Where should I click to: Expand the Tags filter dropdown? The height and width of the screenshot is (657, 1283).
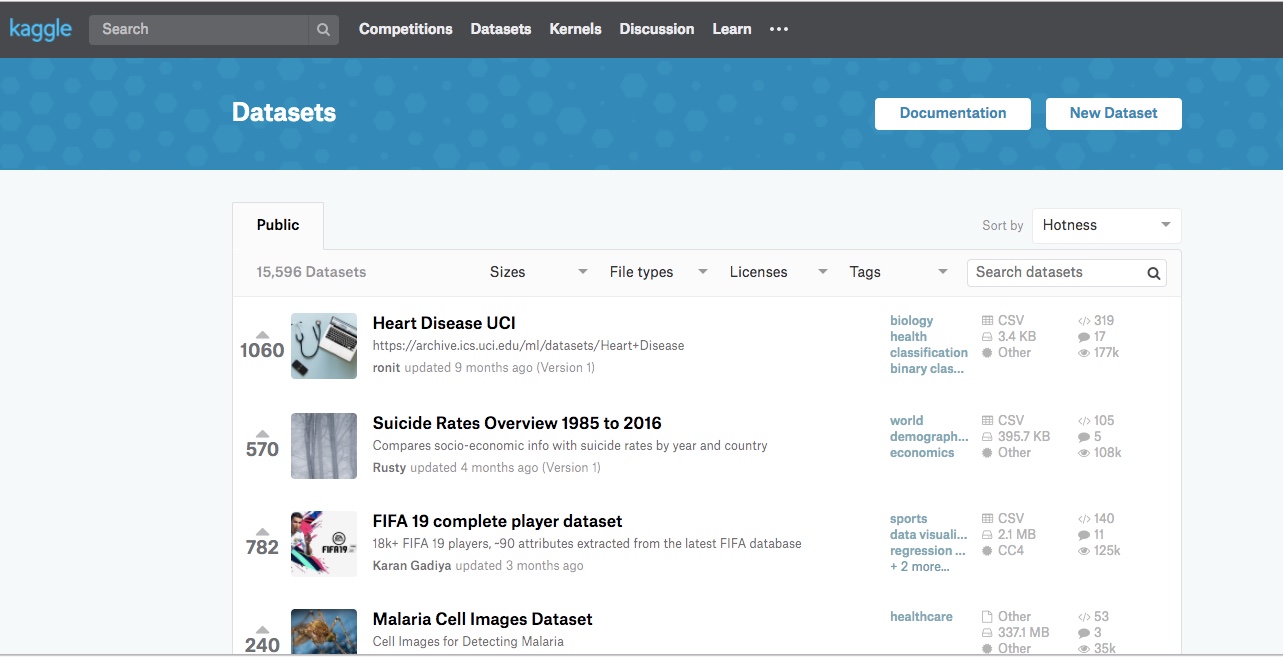tap(898, 272)
